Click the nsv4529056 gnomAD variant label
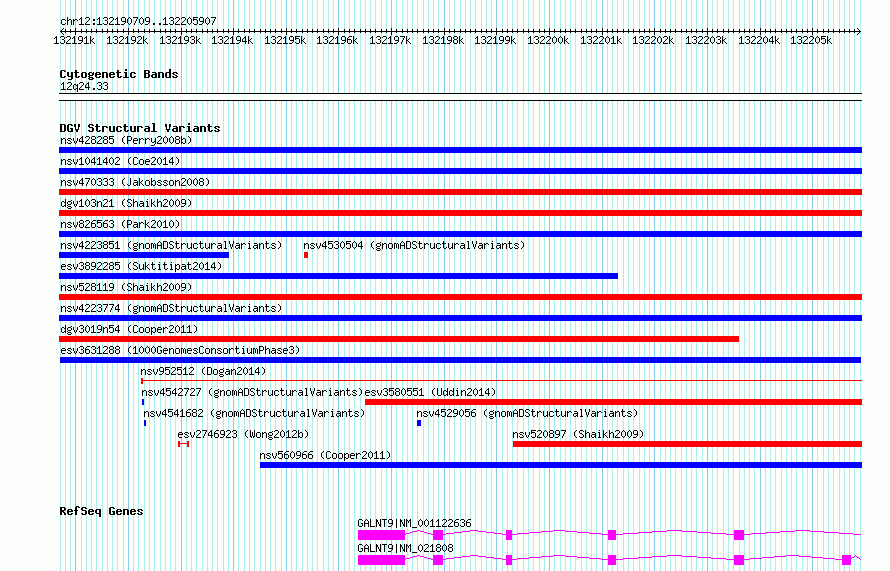 (527, 413)
